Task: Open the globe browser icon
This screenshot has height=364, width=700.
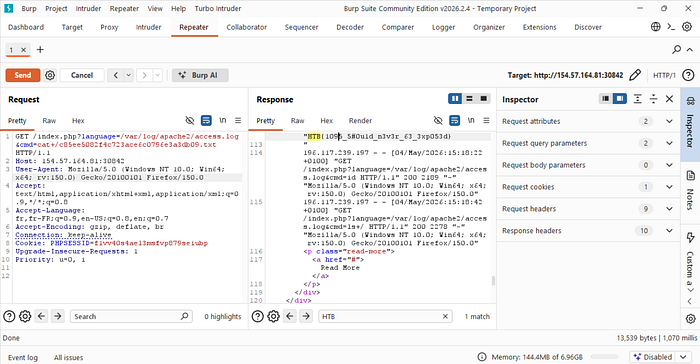Action: click(x=655, y=27)
